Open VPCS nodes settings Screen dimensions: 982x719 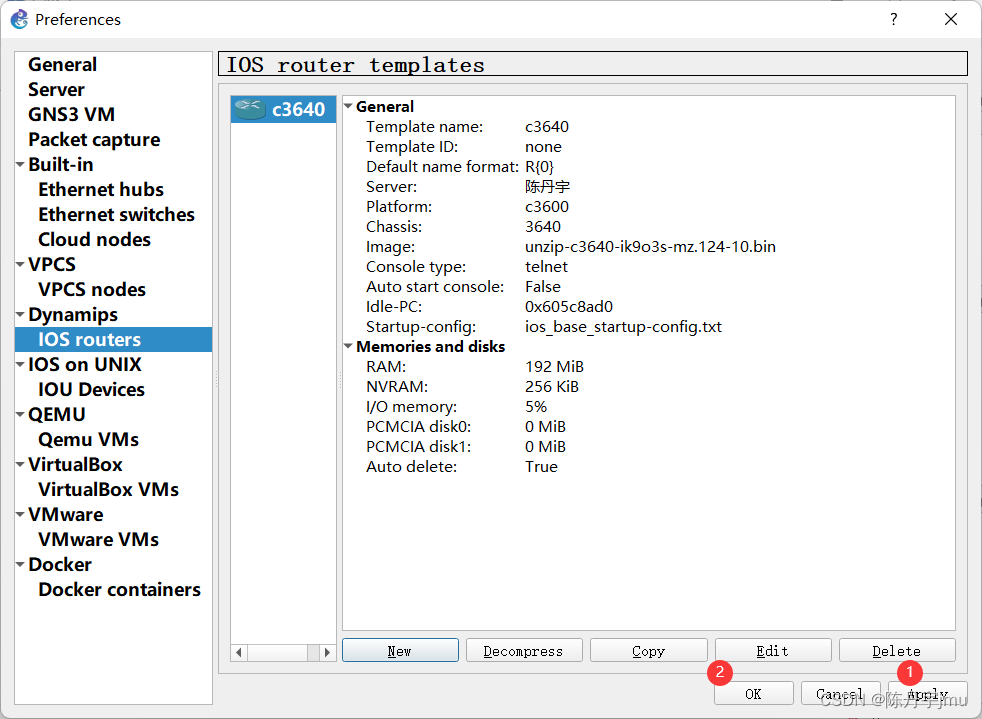click(92, 290)
